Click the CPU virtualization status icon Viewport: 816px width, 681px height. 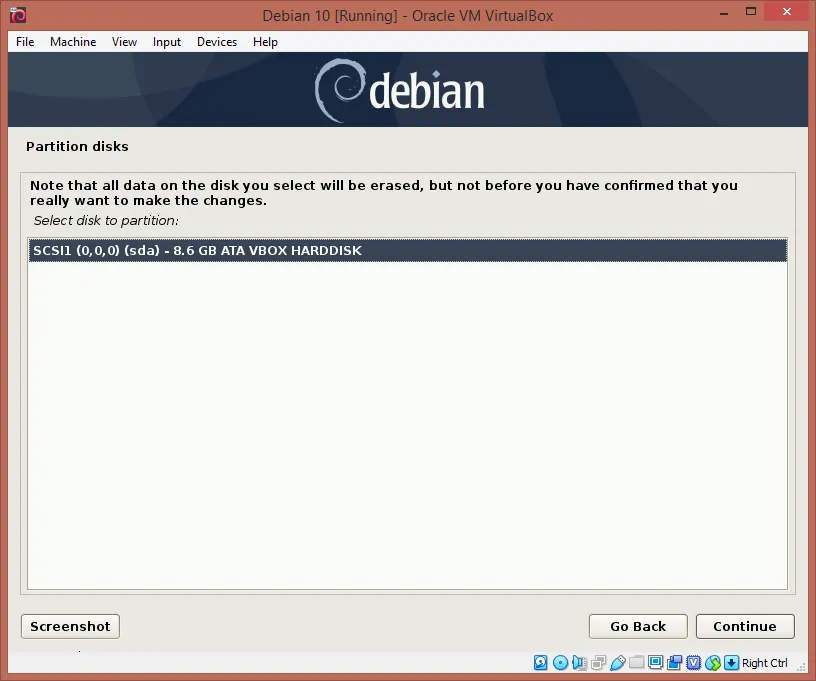tap(694, 662)
